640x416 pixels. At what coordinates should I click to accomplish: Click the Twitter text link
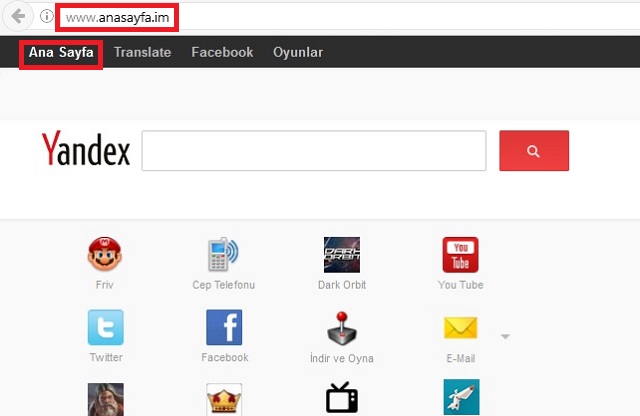point(106,358)
